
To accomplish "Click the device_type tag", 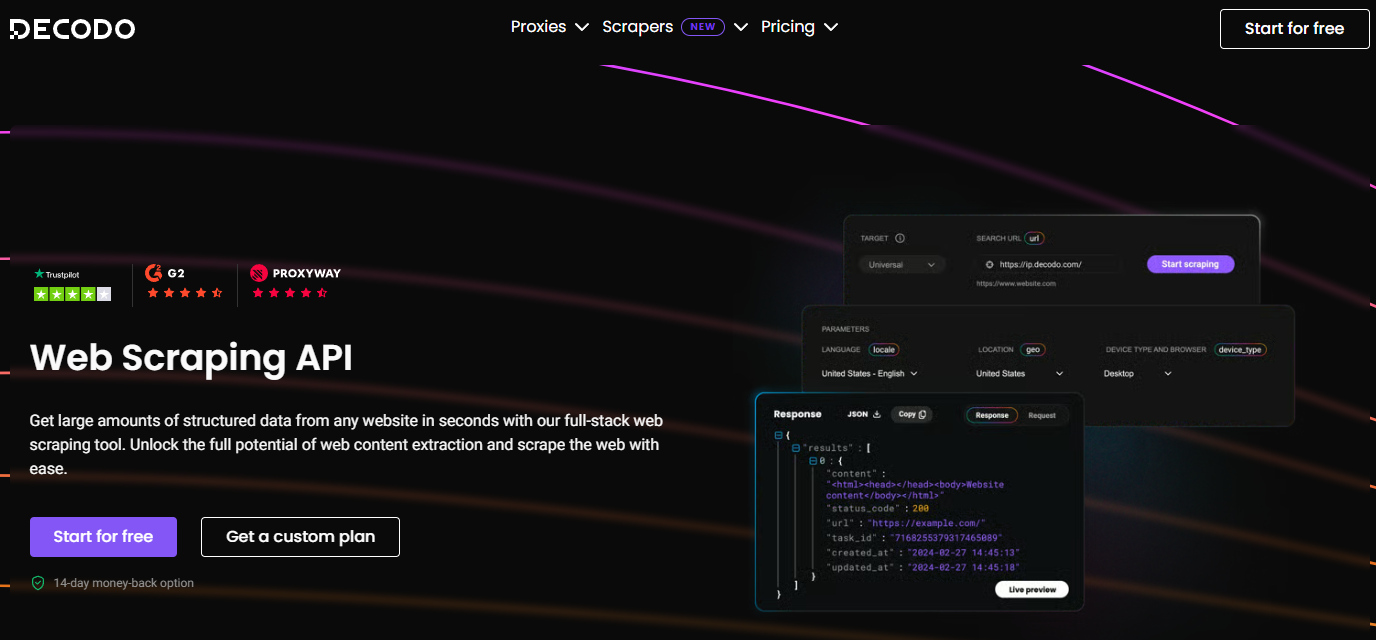I will tap(1240, 350).
